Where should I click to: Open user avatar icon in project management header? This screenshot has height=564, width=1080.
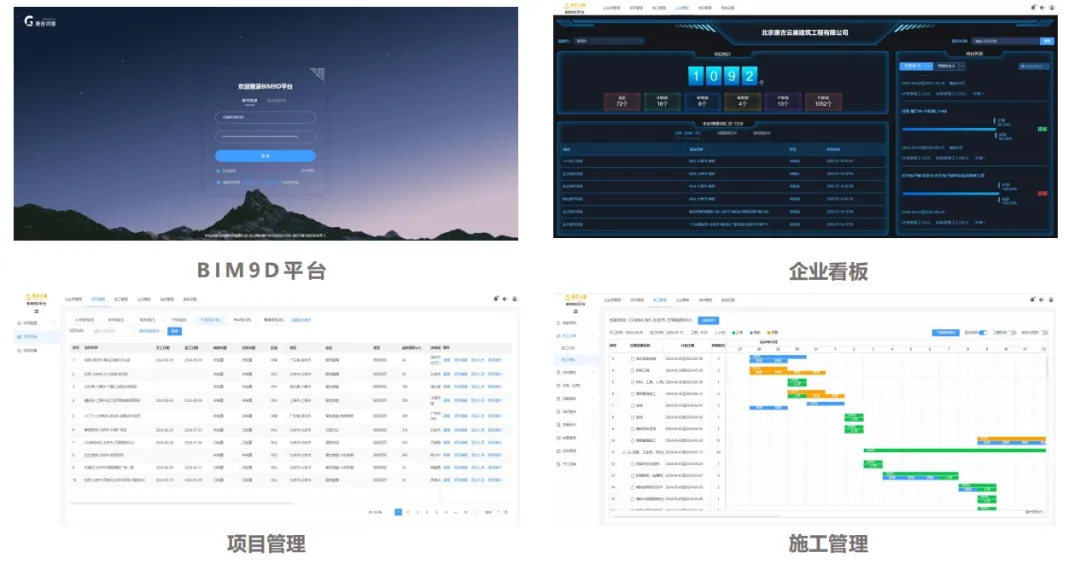(x=515, y=299)
